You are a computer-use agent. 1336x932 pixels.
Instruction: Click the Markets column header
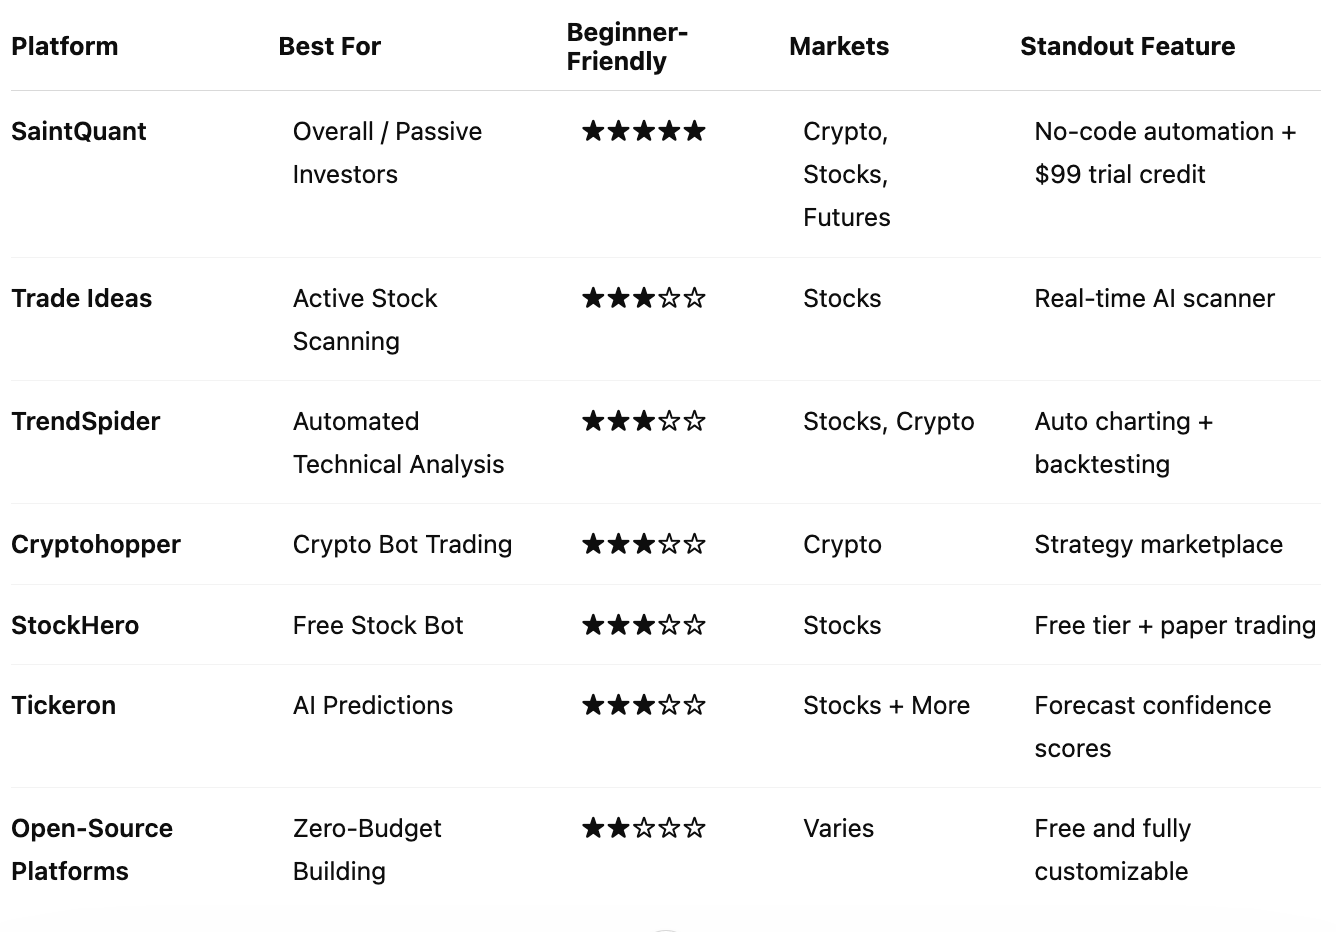tap(839, 46)
